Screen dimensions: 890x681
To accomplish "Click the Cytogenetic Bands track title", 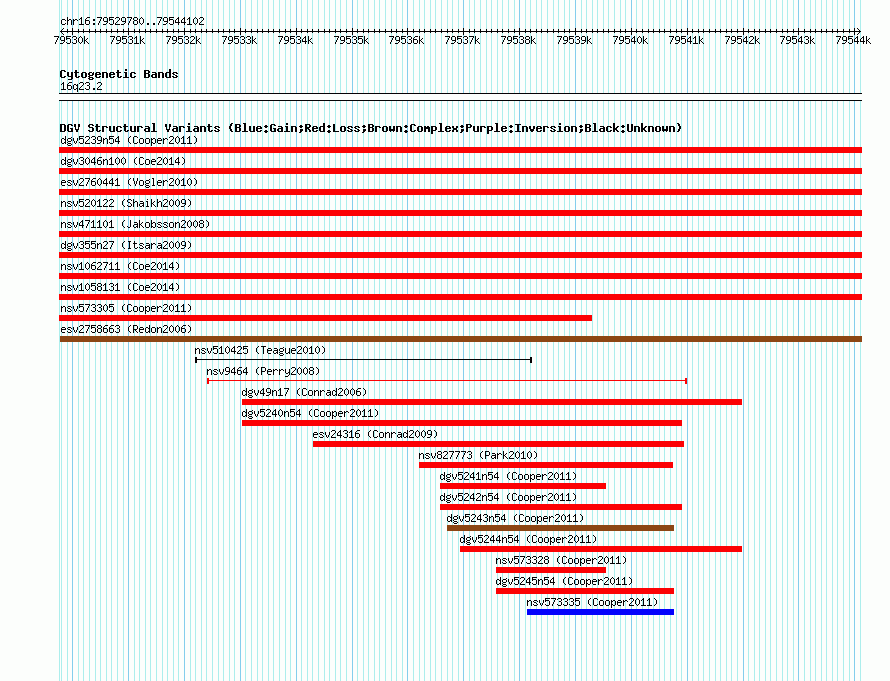I will coord(119,74).
